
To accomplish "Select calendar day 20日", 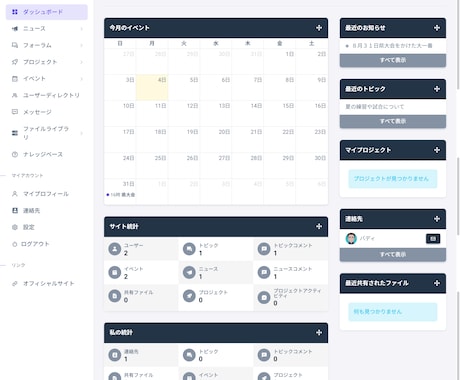I will pyautogui.click(x=216, y=139).
